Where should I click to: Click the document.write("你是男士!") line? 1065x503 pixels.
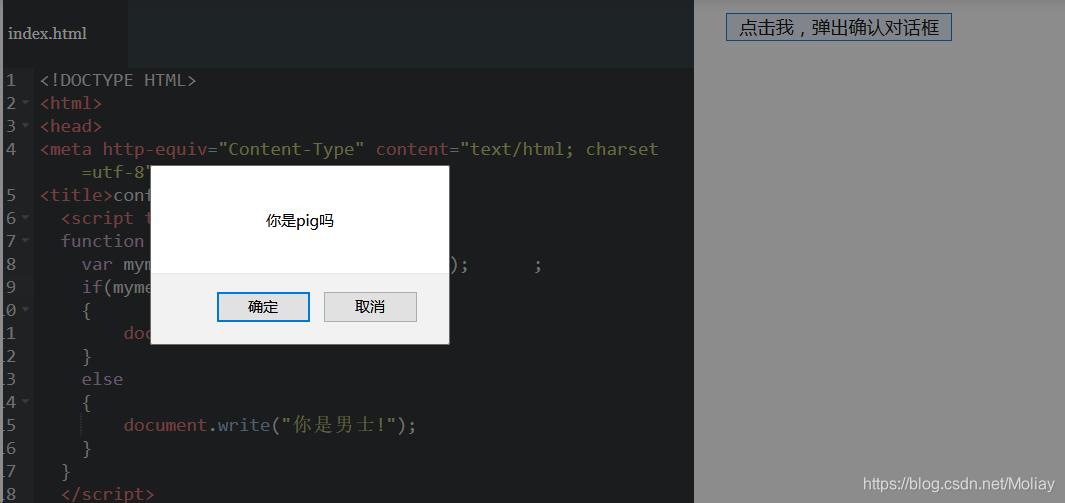point(270,425)
